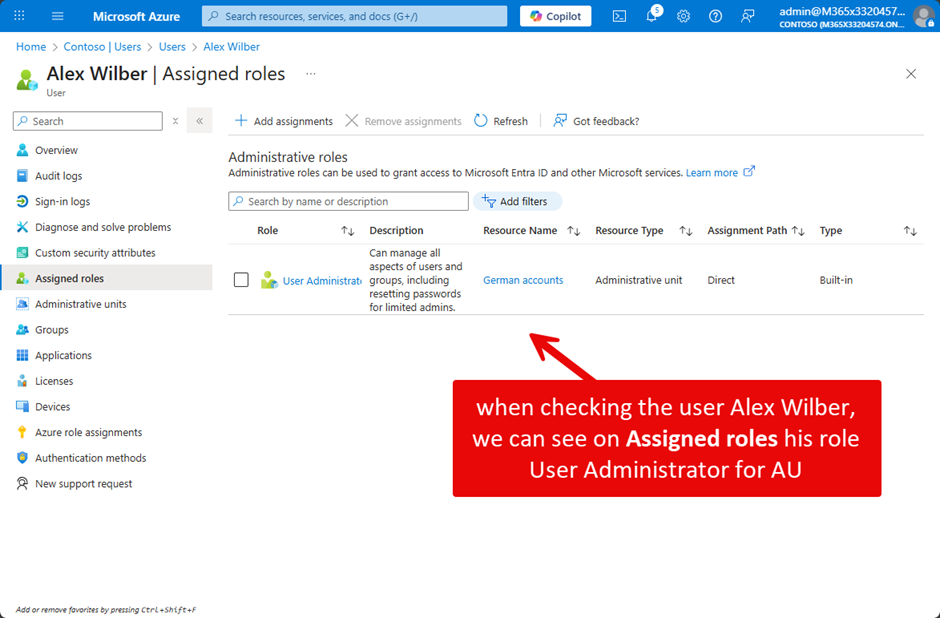Click the Direct assignment path cell
Viewport: 940px width, 618px height.
[x=721, y=280]
